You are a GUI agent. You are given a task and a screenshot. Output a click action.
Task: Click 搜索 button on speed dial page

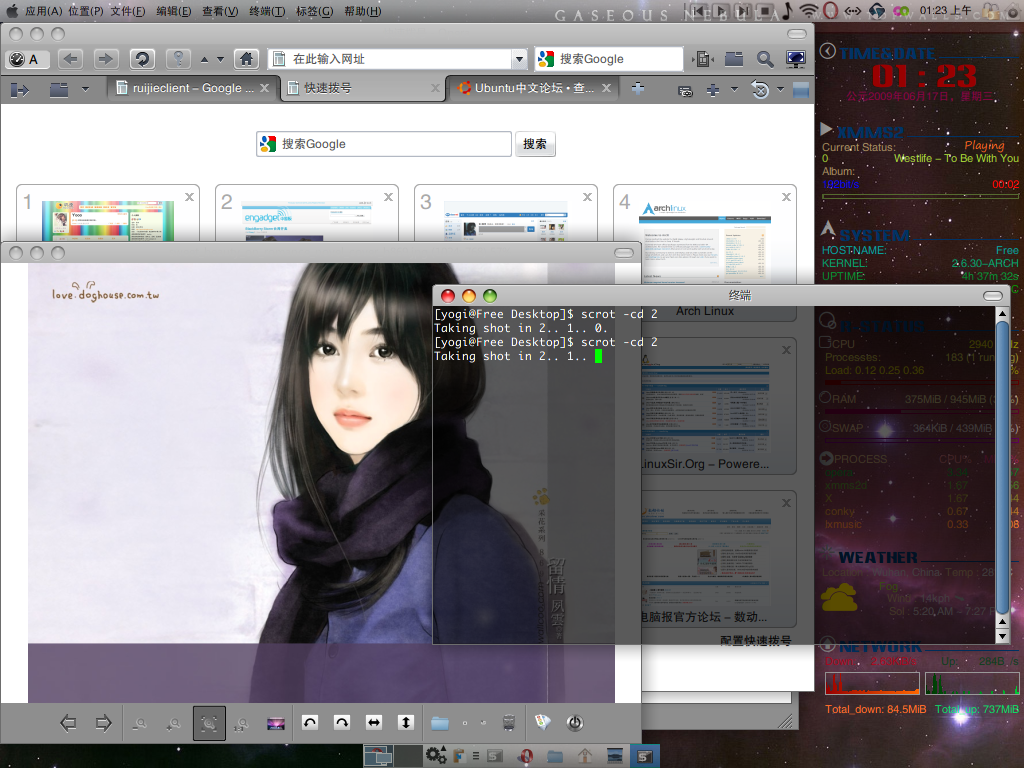[x=535, y=144]
